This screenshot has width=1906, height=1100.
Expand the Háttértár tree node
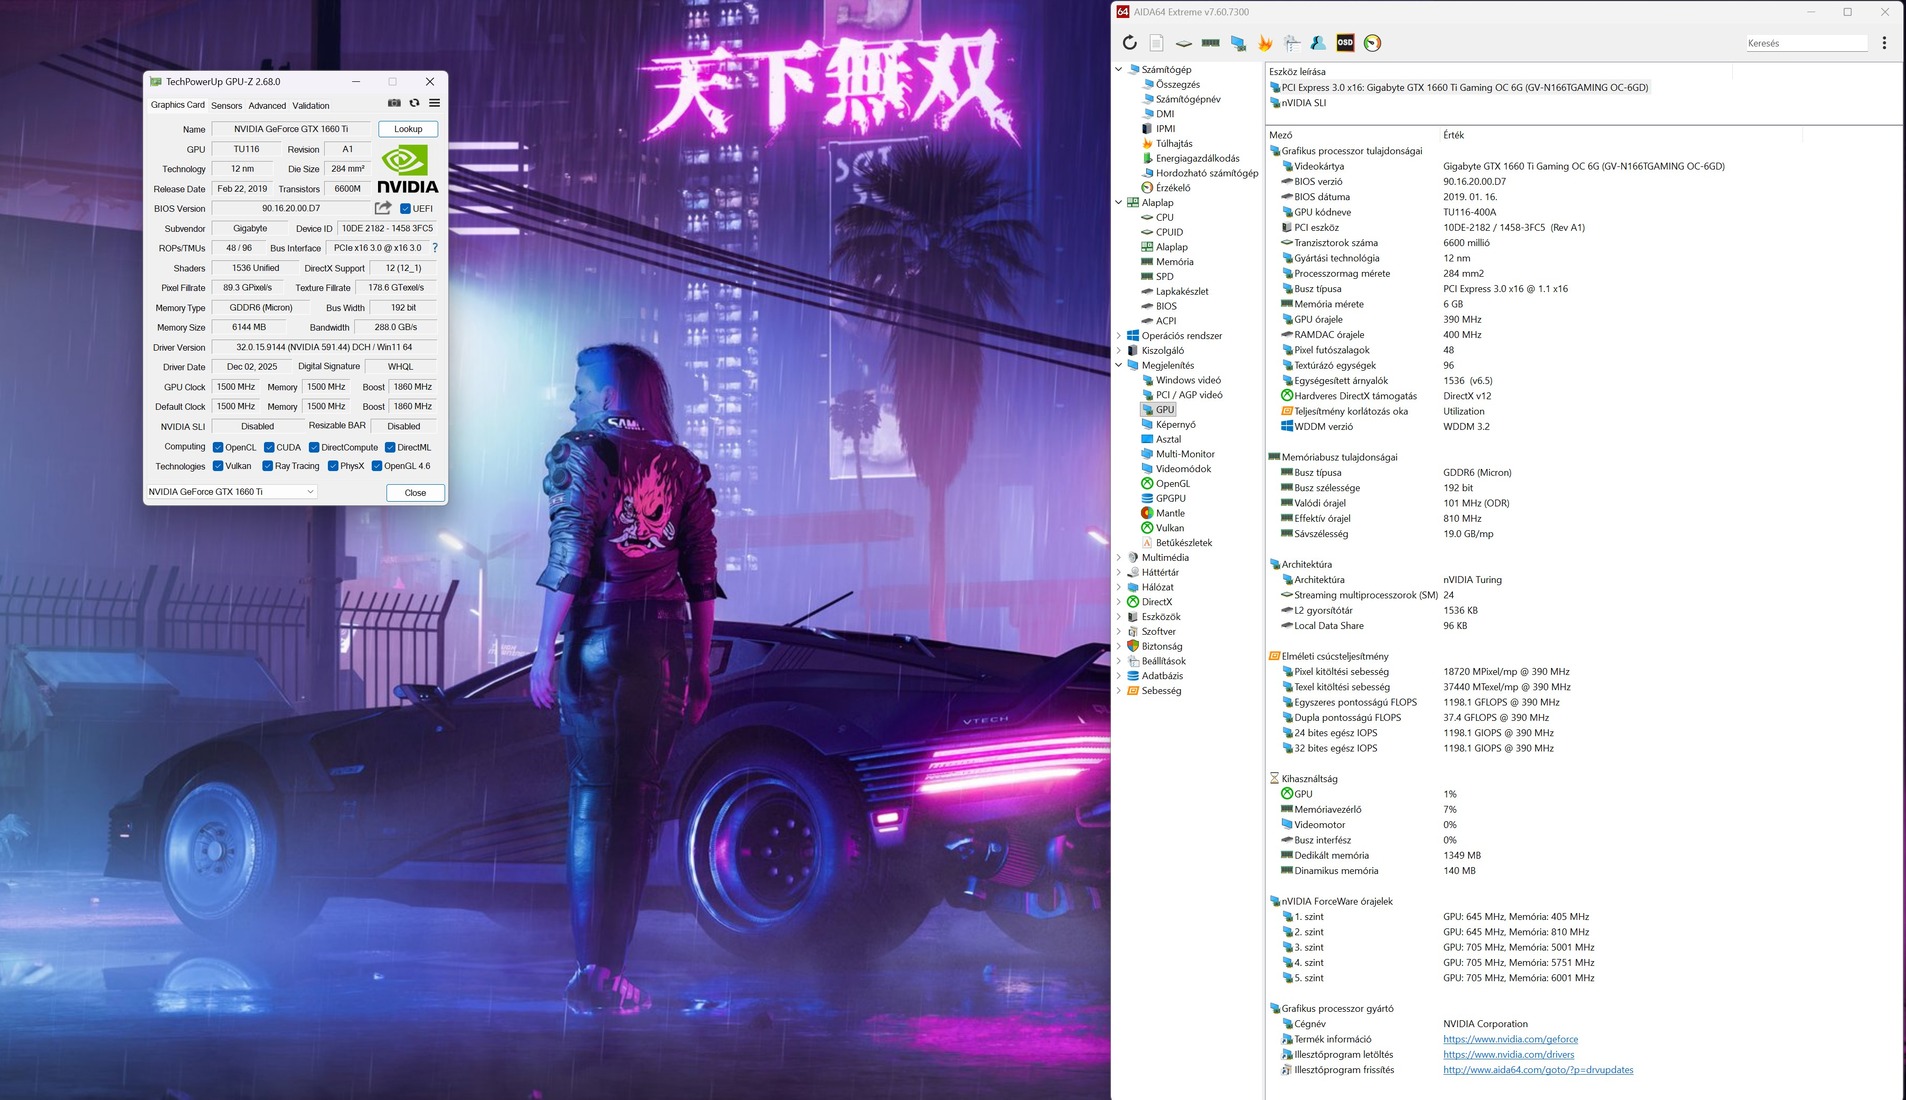(x=1119, y=573)
